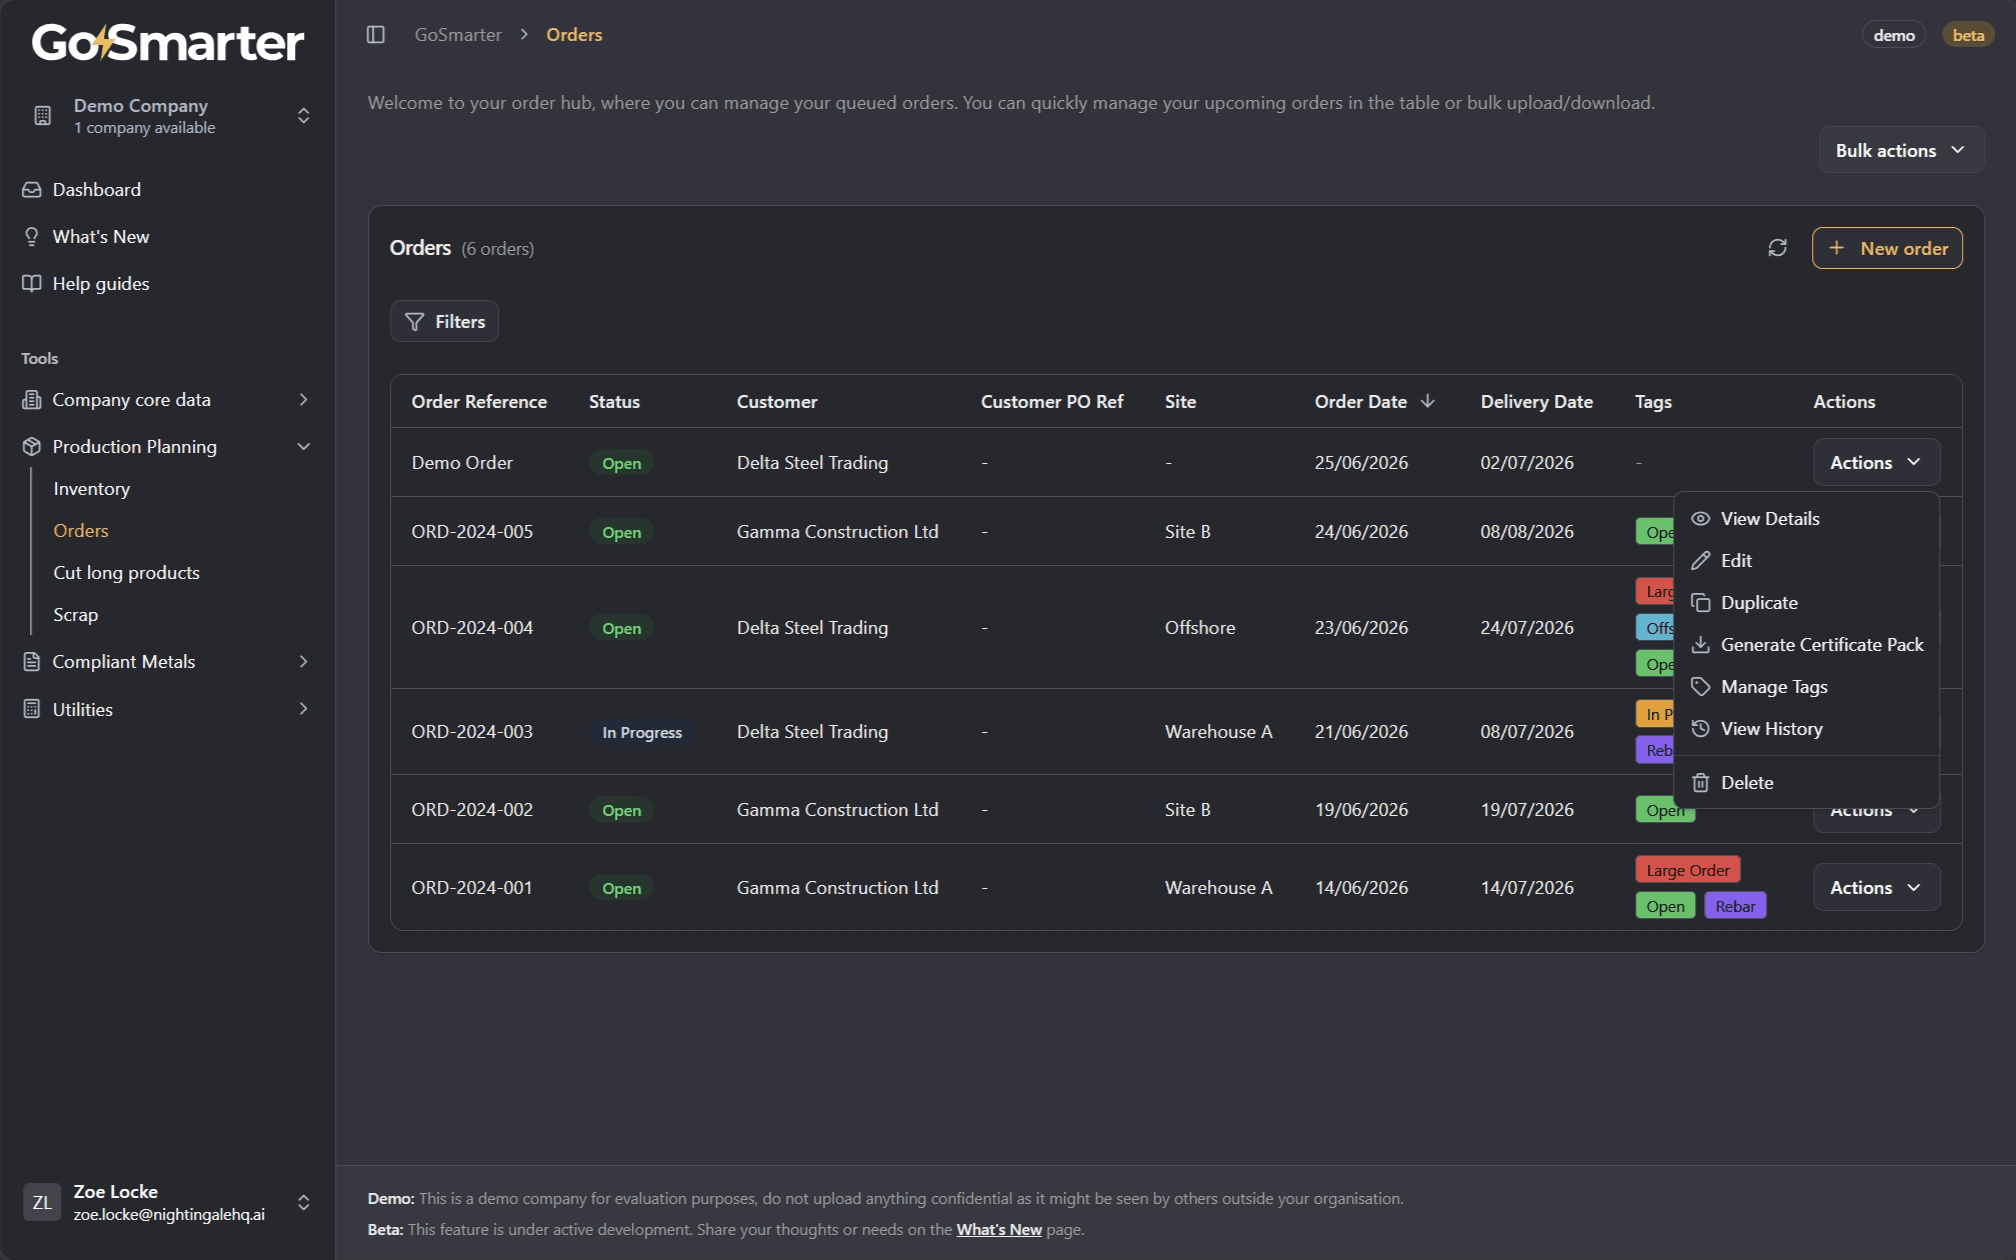Choose Delete from the actions menu
Screen dimensions: 2016x1260
click(x=1806, y=783)
